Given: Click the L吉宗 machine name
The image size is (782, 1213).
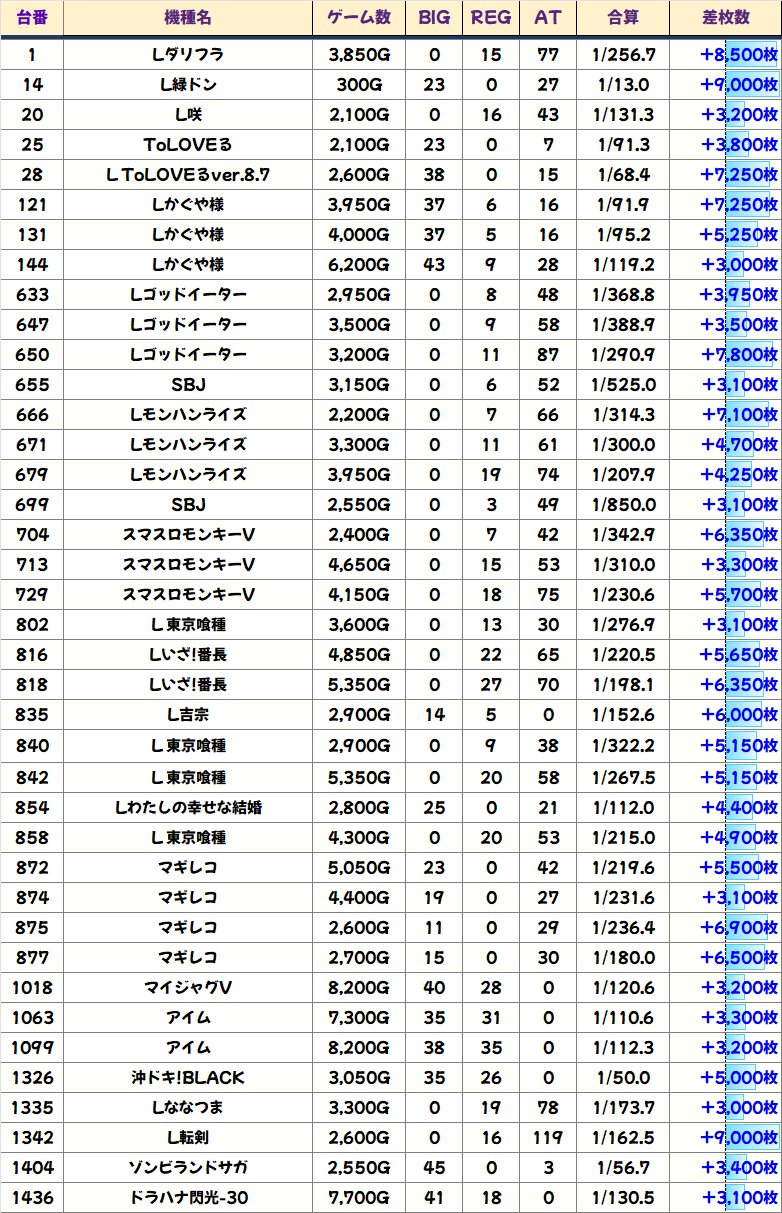Looking at the screenshot, I should point(188,715).
